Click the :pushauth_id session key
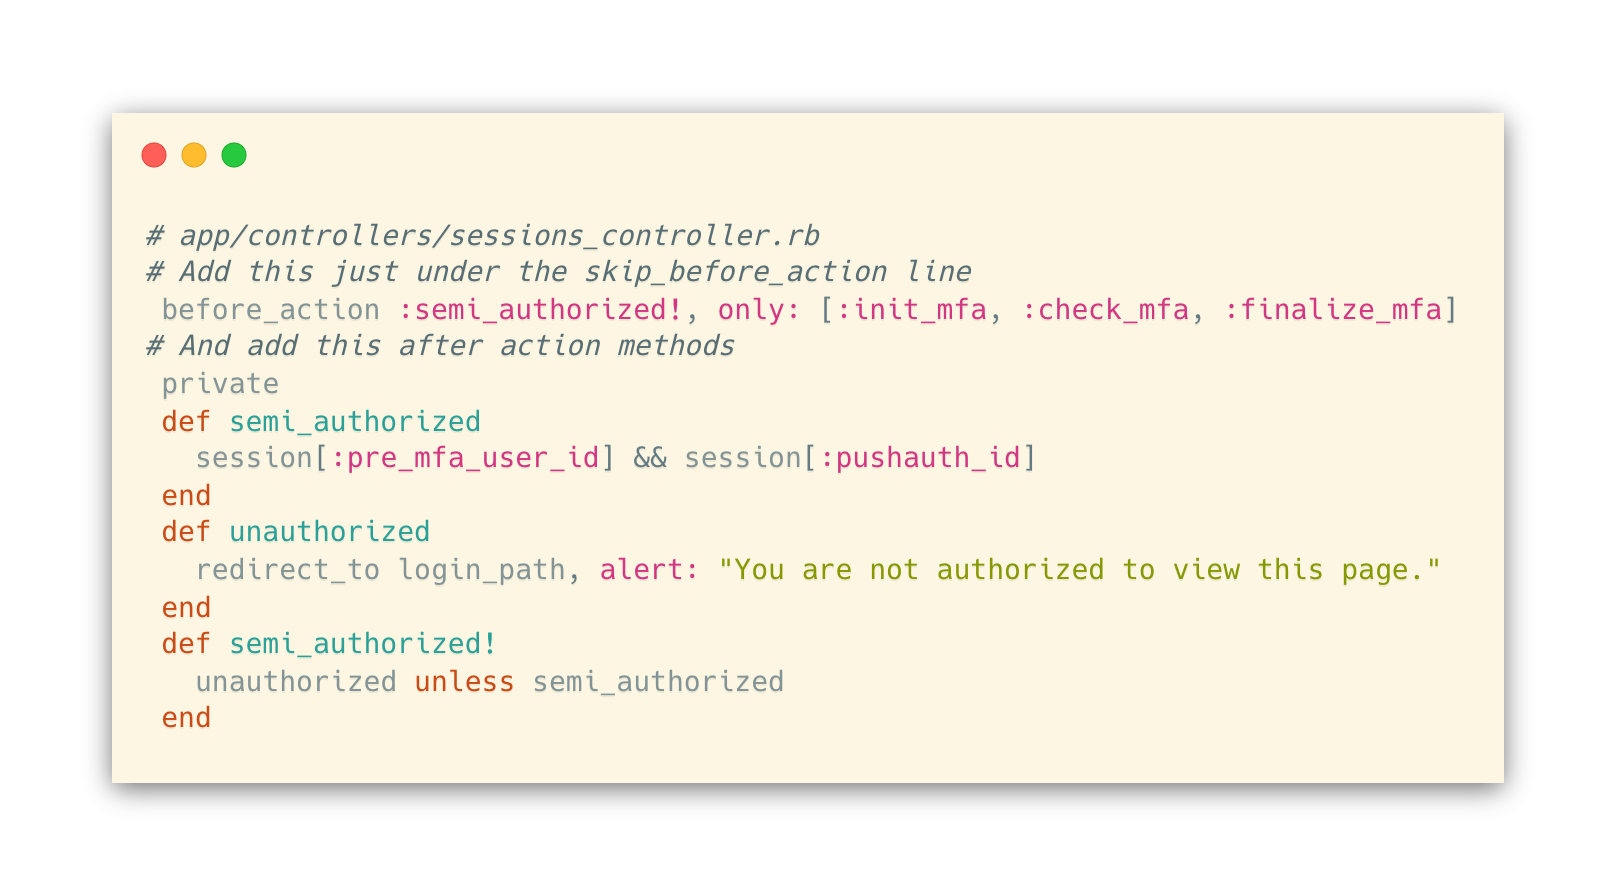 [x=920, y=458]
